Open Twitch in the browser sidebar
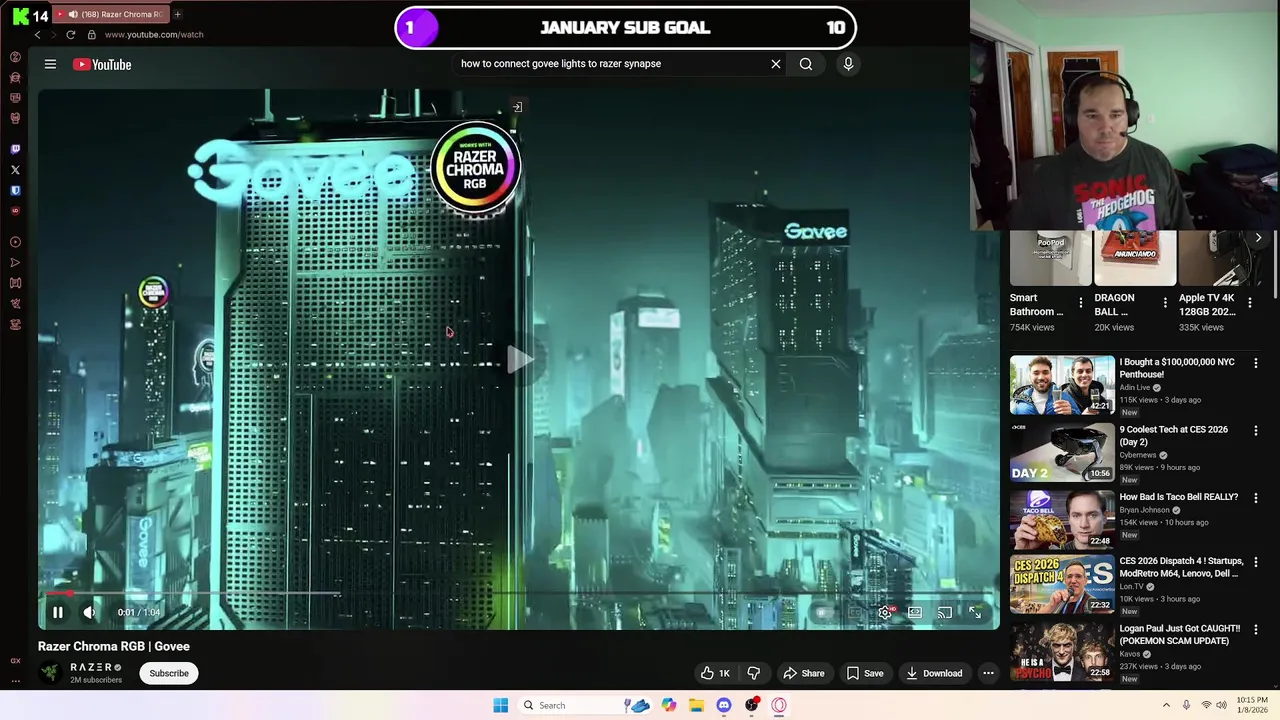1280x720 pixels. (x=15, y=149)
